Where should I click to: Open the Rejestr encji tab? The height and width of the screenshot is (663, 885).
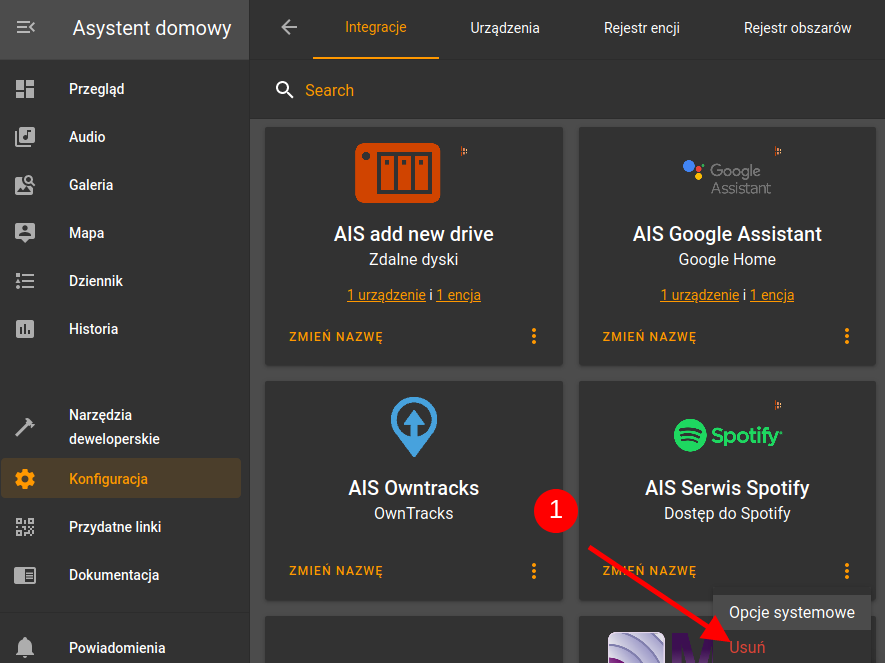(x=642, y=28)
